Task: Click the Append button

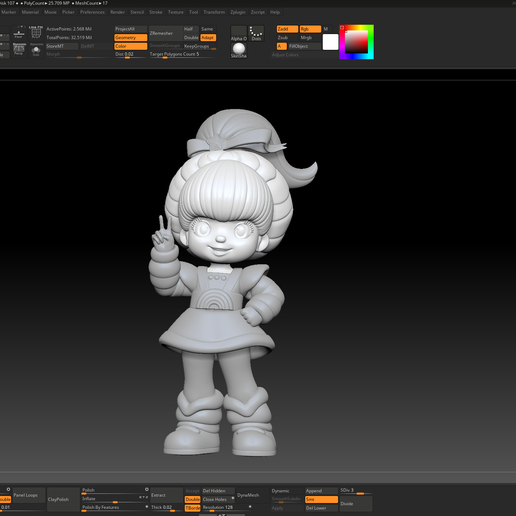Action: click(321, 491)
